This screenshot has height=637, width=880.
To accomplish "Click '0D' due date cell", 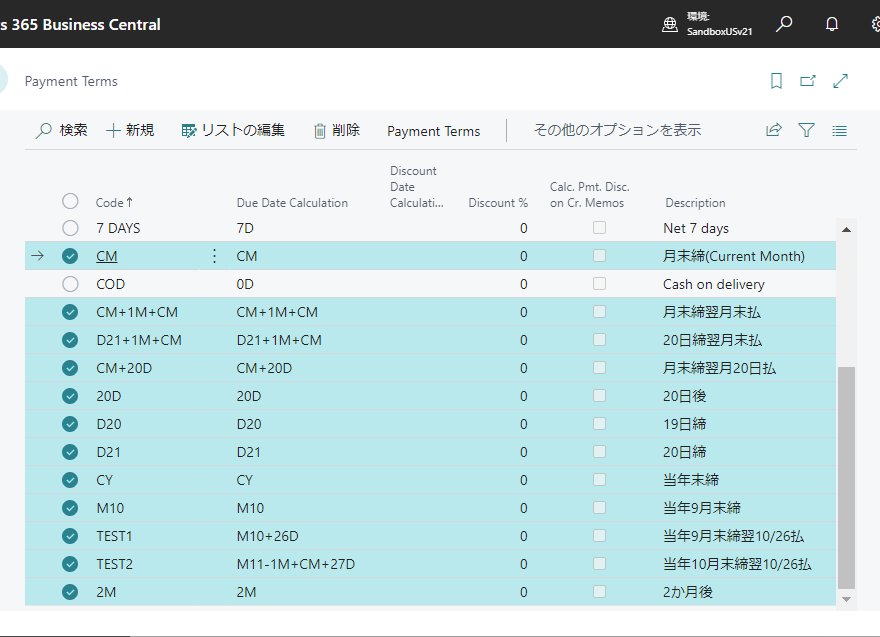I will tap(245, 284).
